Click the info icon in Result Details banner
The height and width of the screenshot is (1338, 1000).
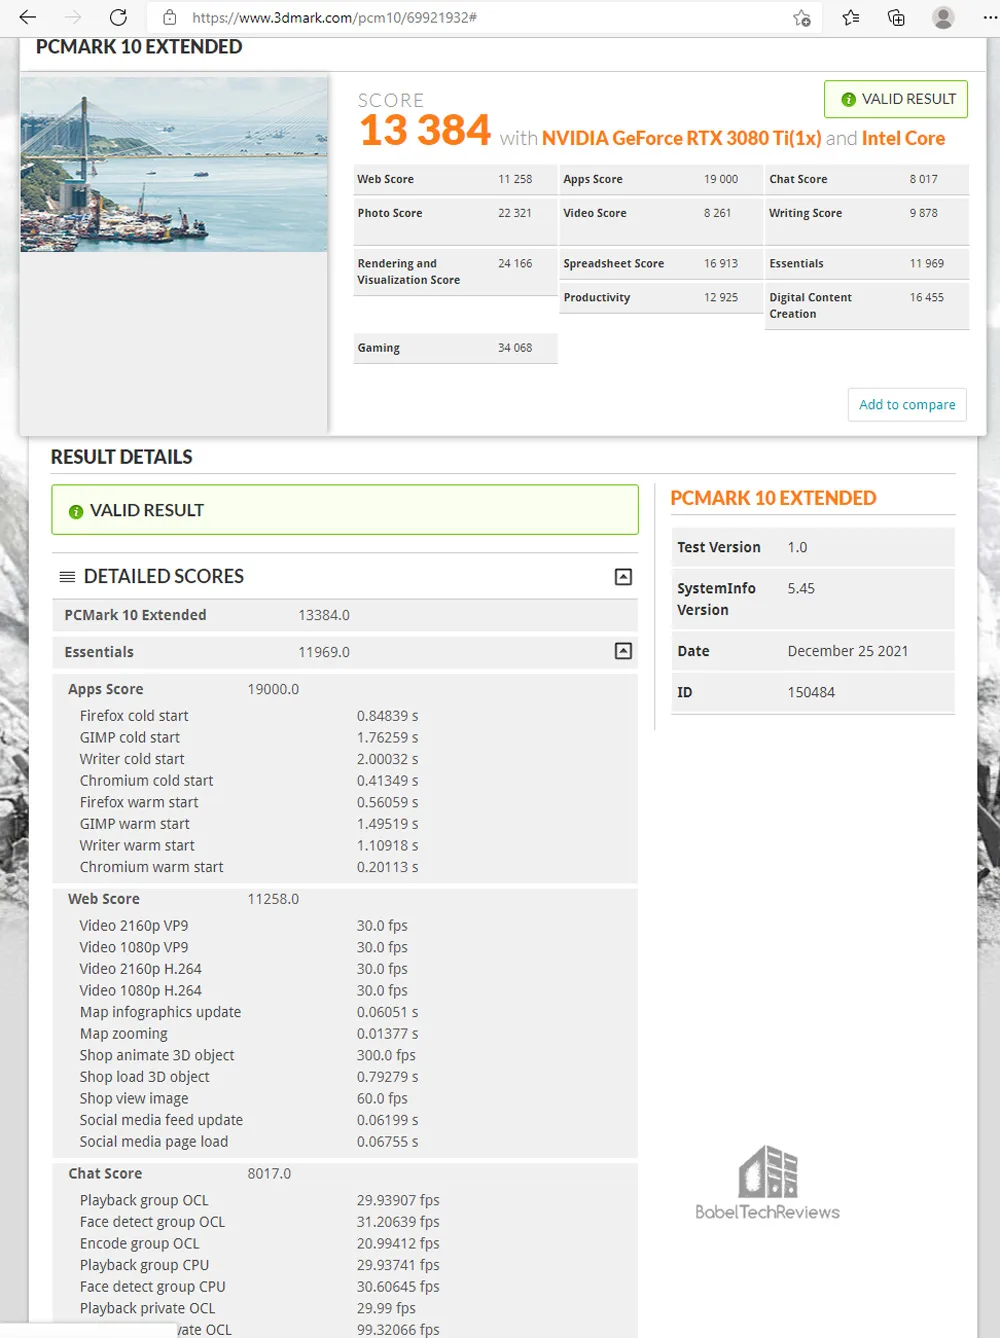76,512
